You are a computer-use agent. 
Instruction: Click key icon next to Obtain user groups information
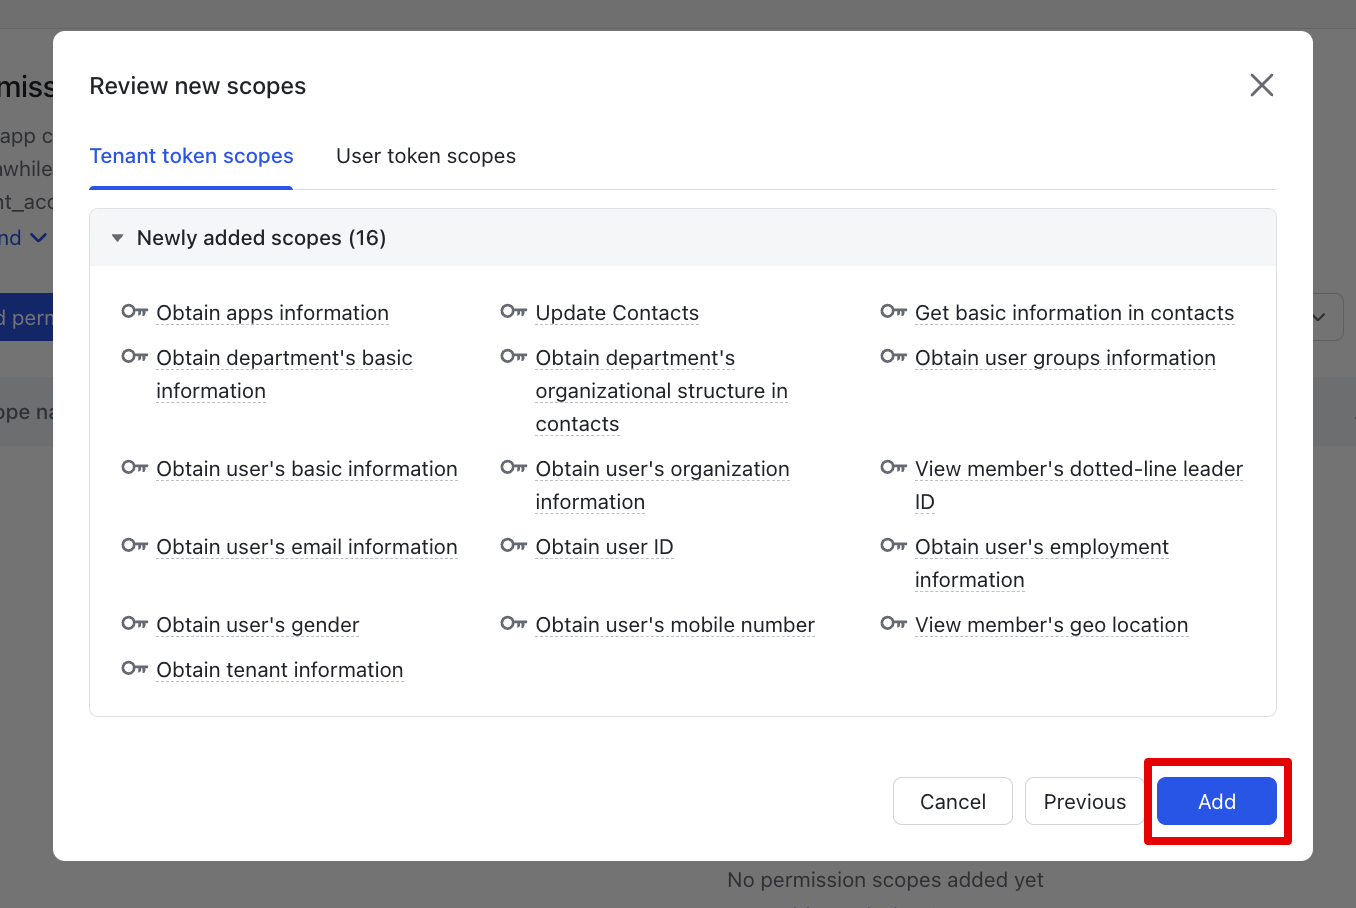click(893, 357)
